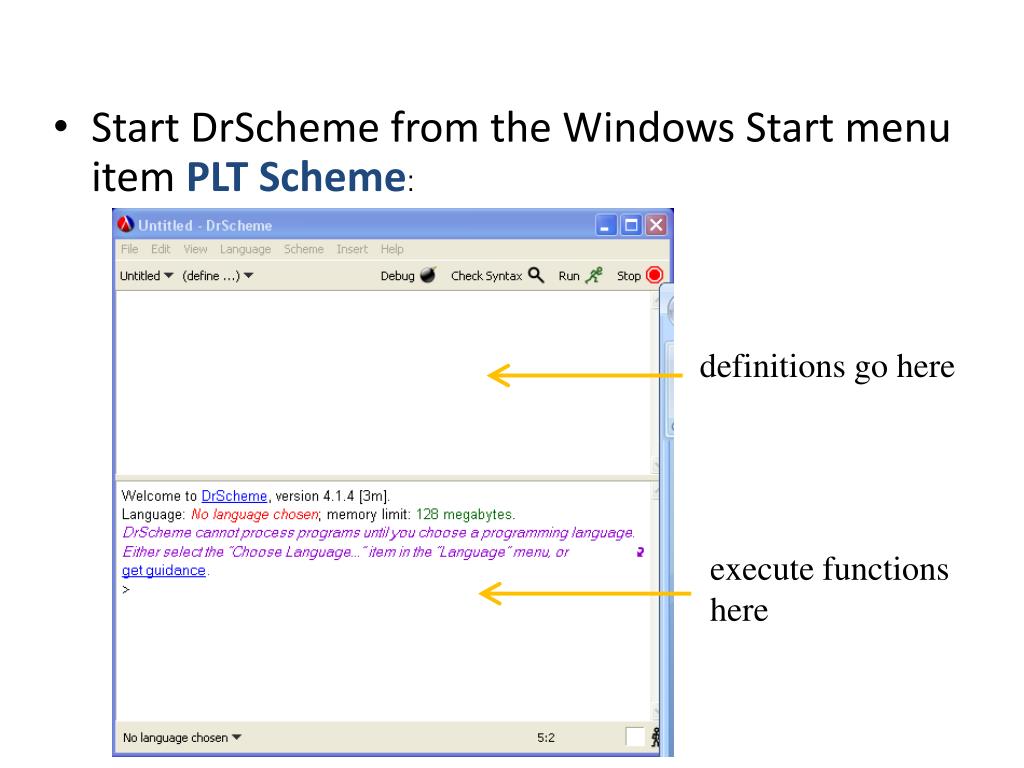Follow the get guidance link
Viewport: 1024px width, 768px height.
click(x=164, y=570)
